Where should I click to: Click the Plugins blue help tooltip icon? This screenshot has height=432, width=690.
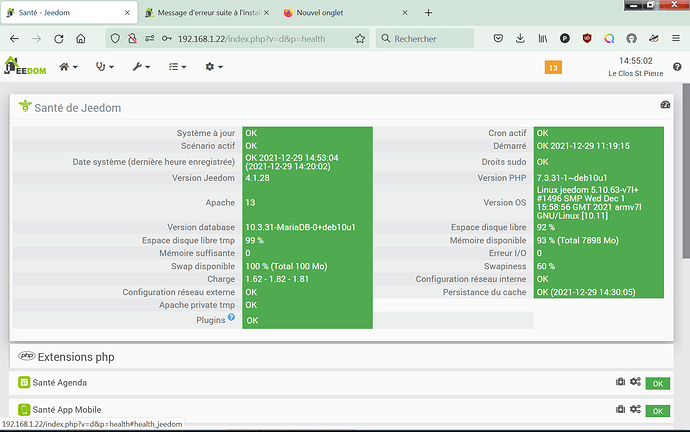pos(231,317)
